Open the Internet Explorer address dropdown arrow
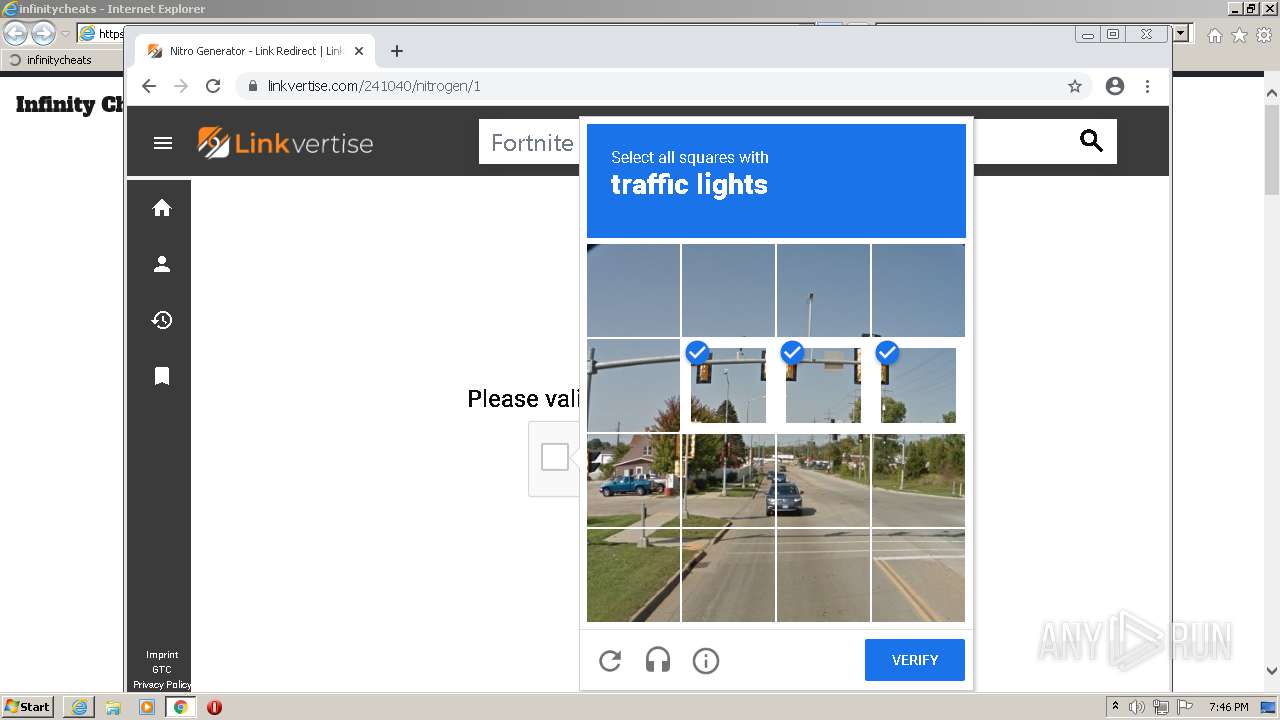 click(x=1181, y=34)
